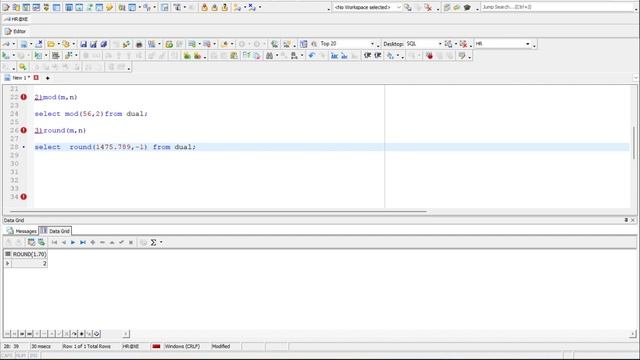Click the red connection color indicator in status bar

point(156,346)
